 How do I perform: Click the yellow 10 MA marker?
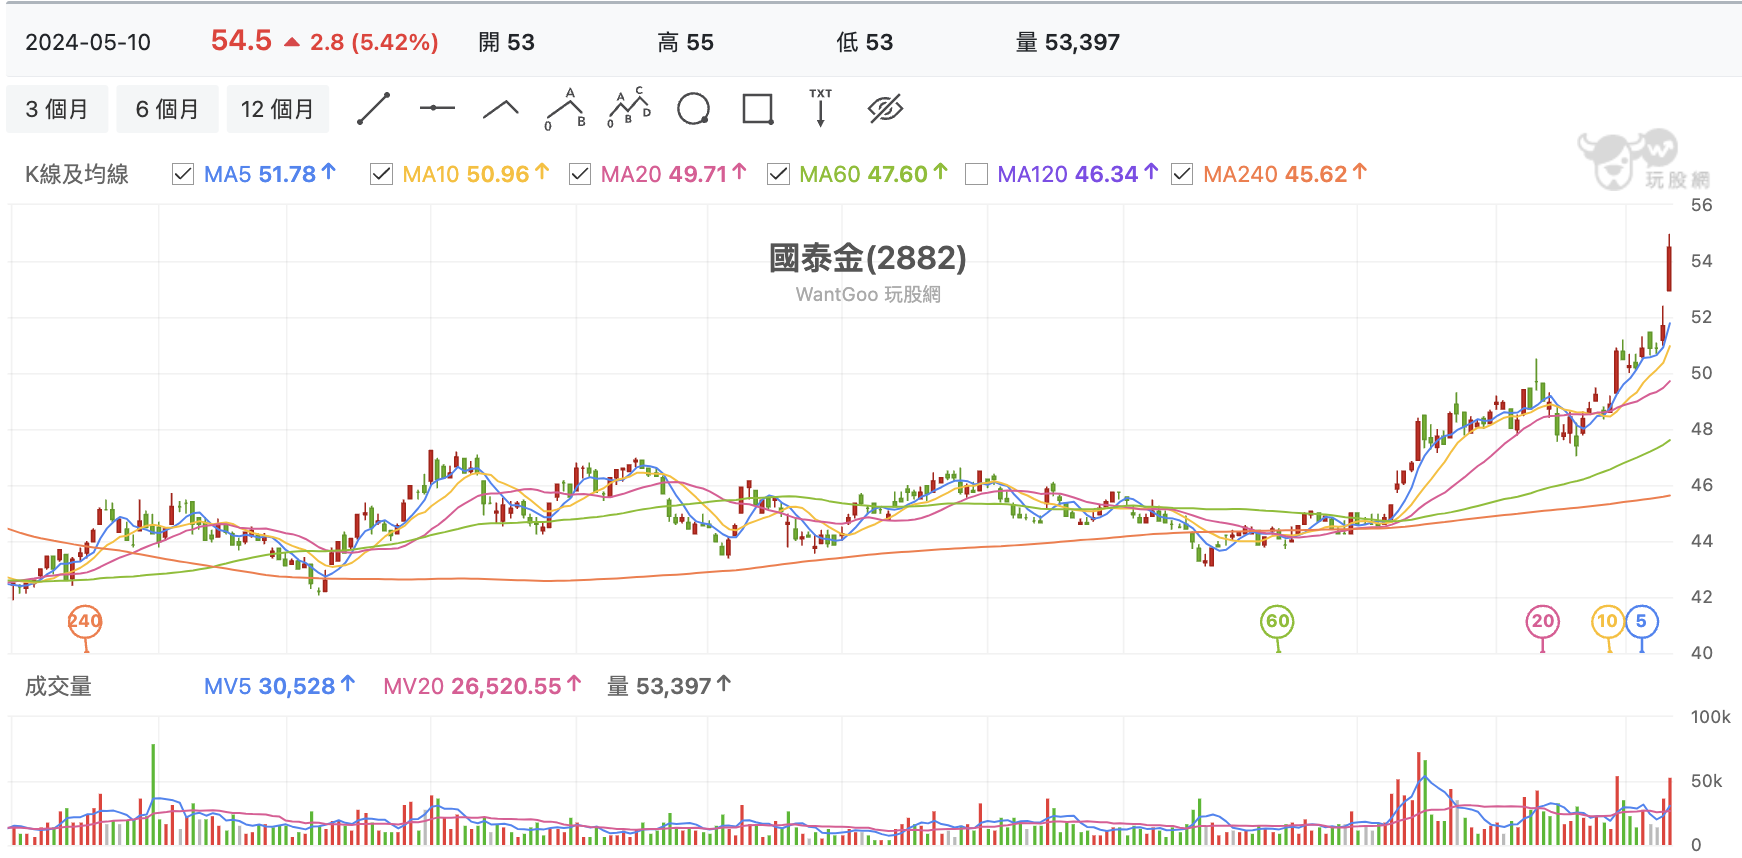(1607, 621)
